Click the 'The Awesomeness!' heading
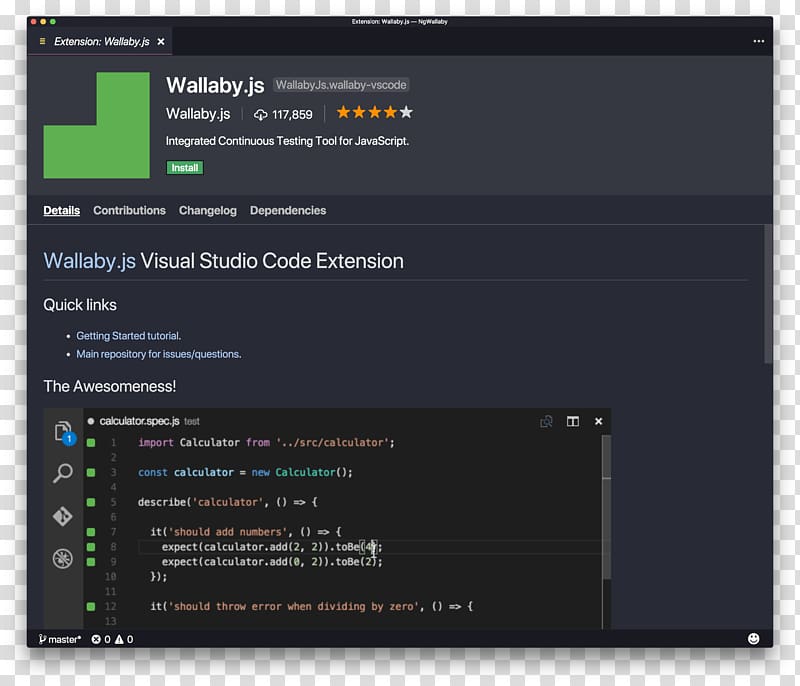Image resolution: width=800 pixels, height=686 pixels. click(x=110, y=387)
